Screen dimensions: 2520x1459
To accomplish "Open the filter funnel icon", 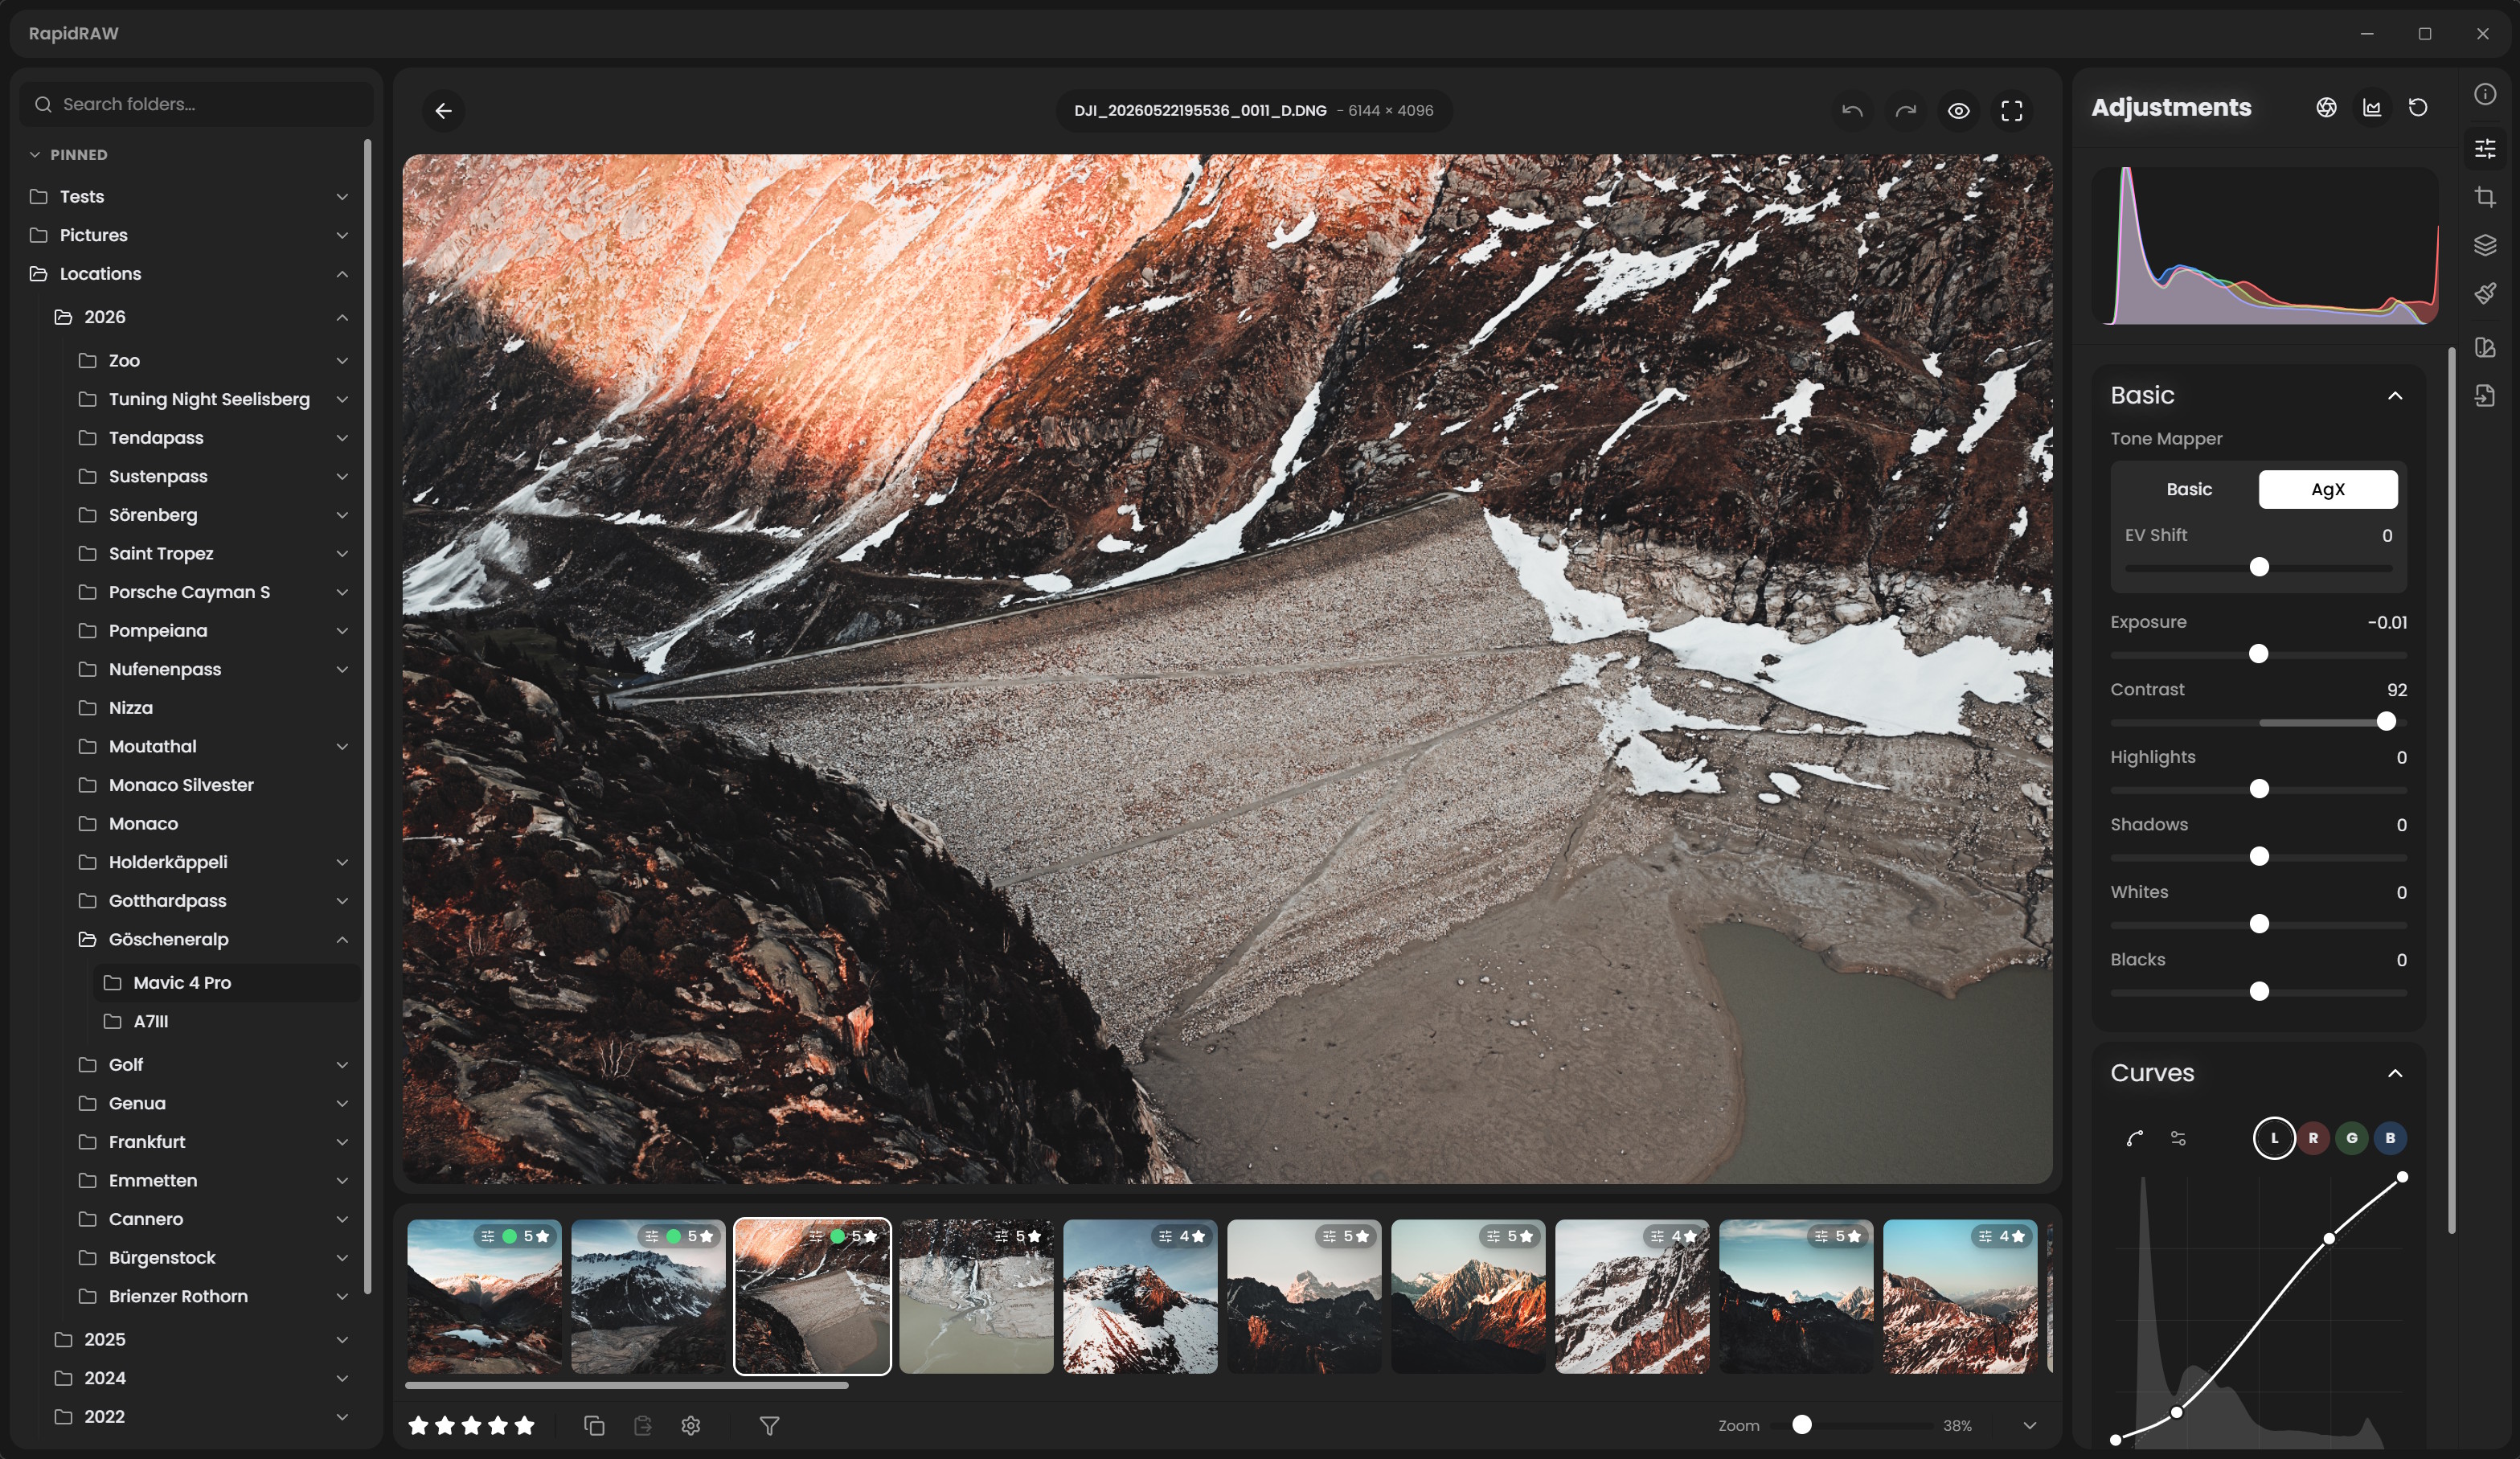I will [x=769, y=1425].
